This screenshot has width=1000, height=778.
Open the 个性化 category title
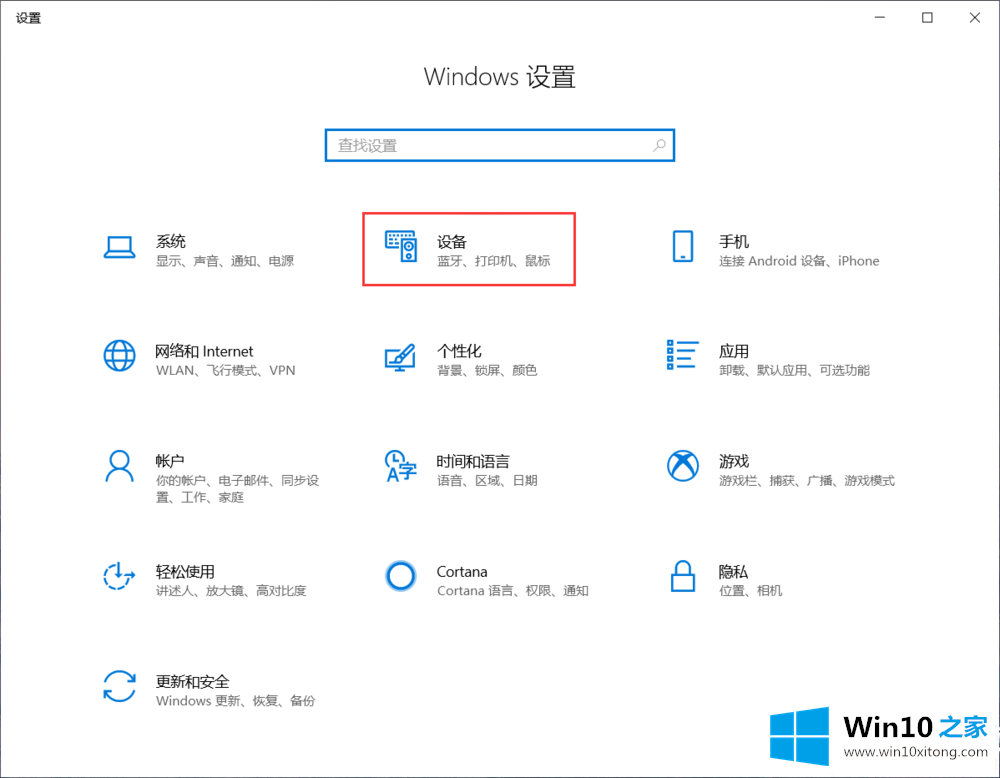pos(459,351)
